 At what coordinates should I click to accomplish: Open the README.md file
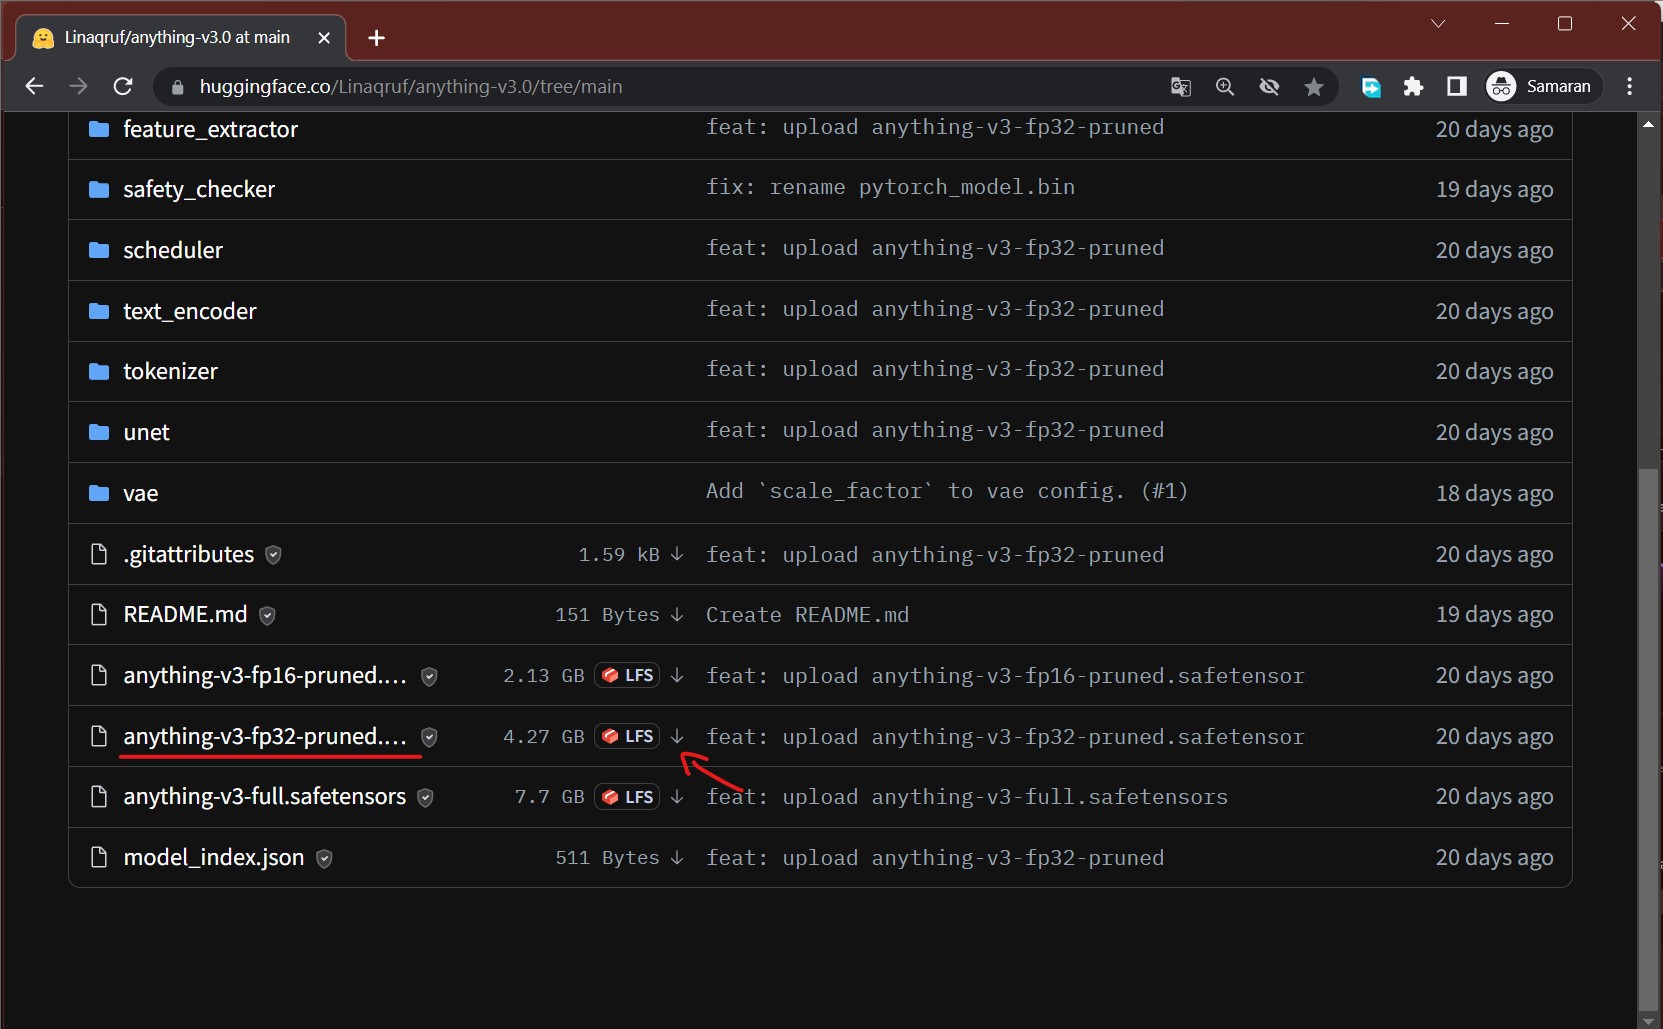(x=185, y=614)
